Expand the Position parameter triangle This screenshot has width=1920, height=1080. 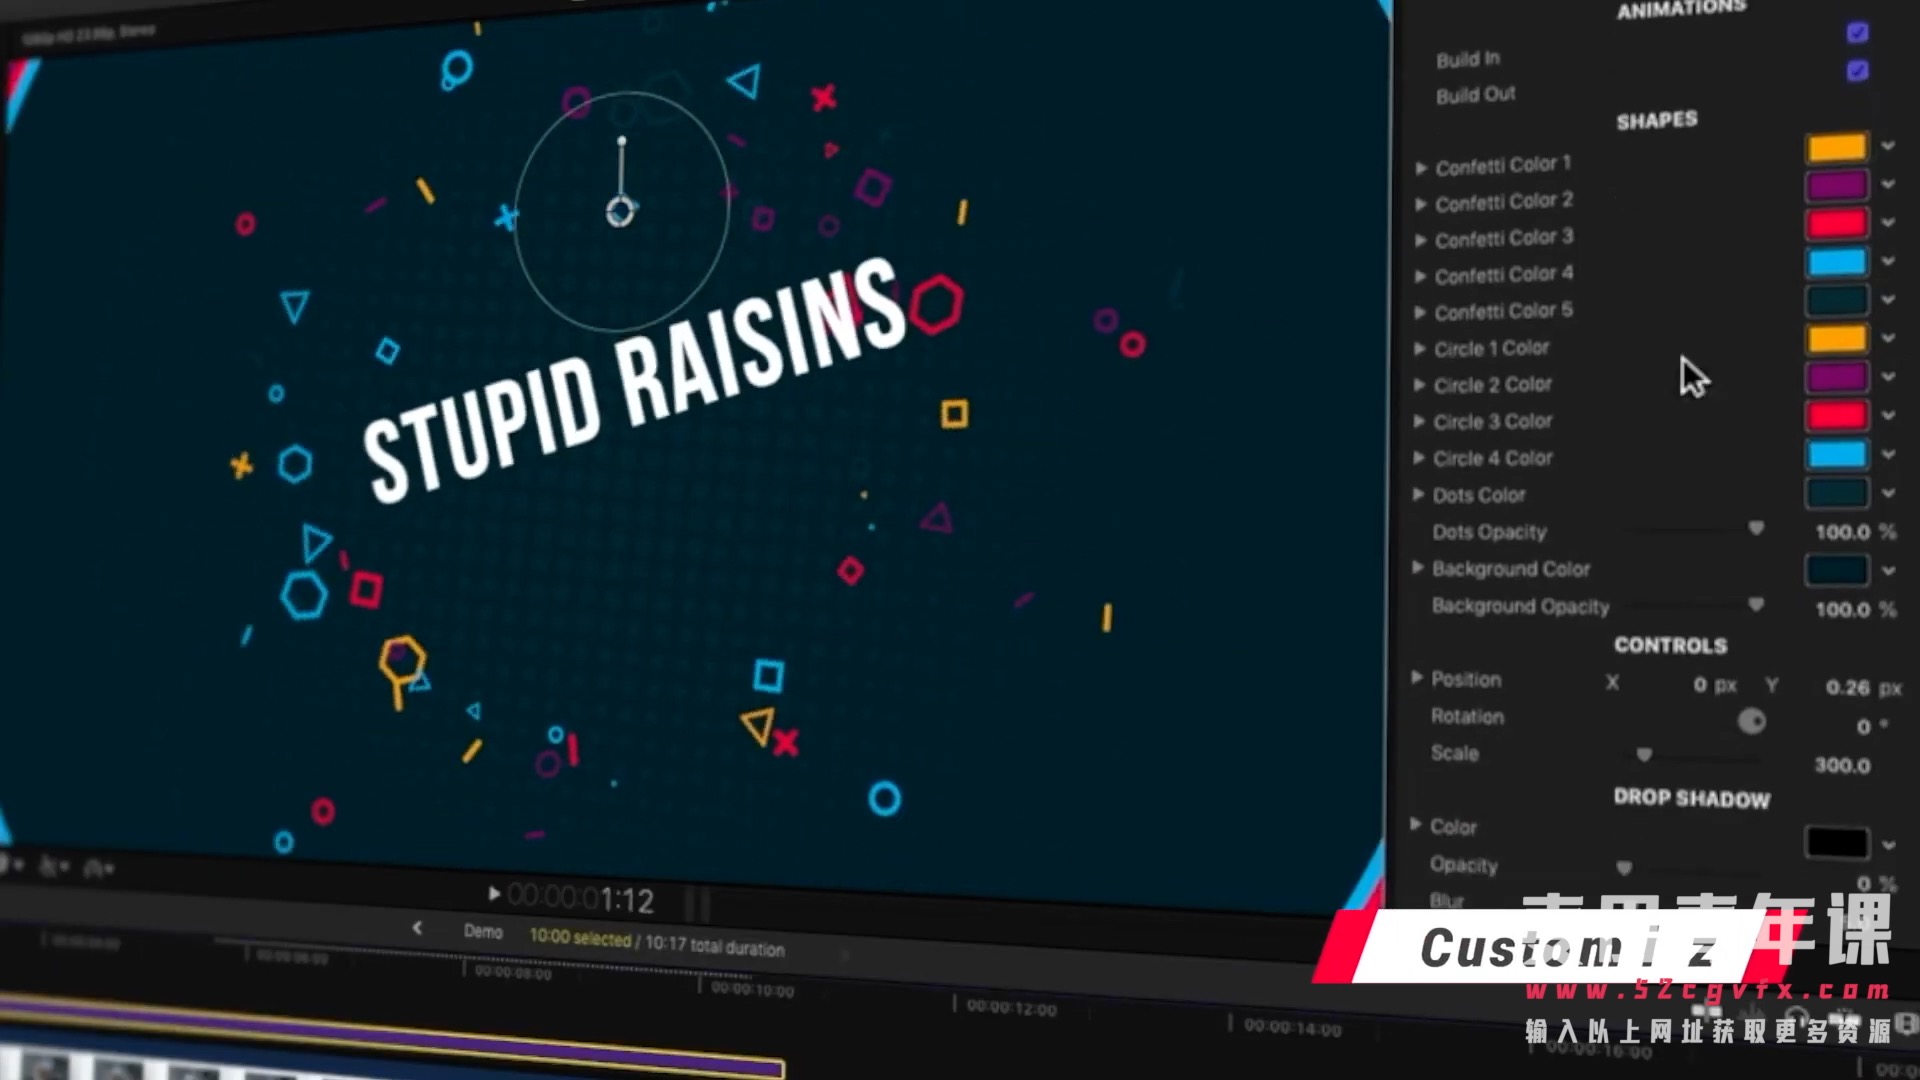[1416, 677]
